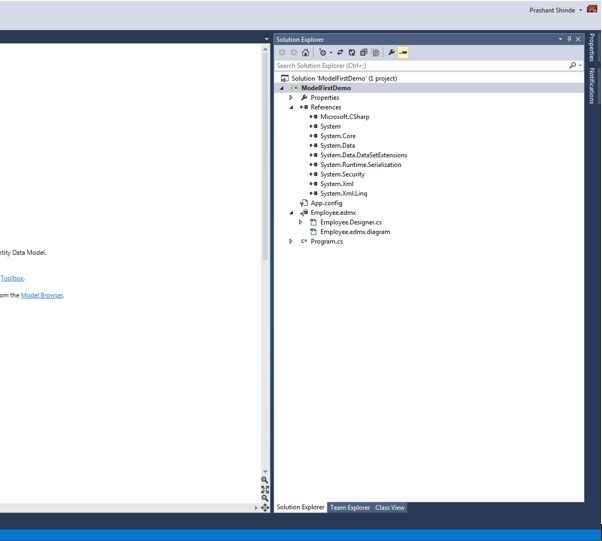The image size is (602, 541).
Task: Select the Solution 'ModelFirstDemo' node
Action: pos(344,78)
